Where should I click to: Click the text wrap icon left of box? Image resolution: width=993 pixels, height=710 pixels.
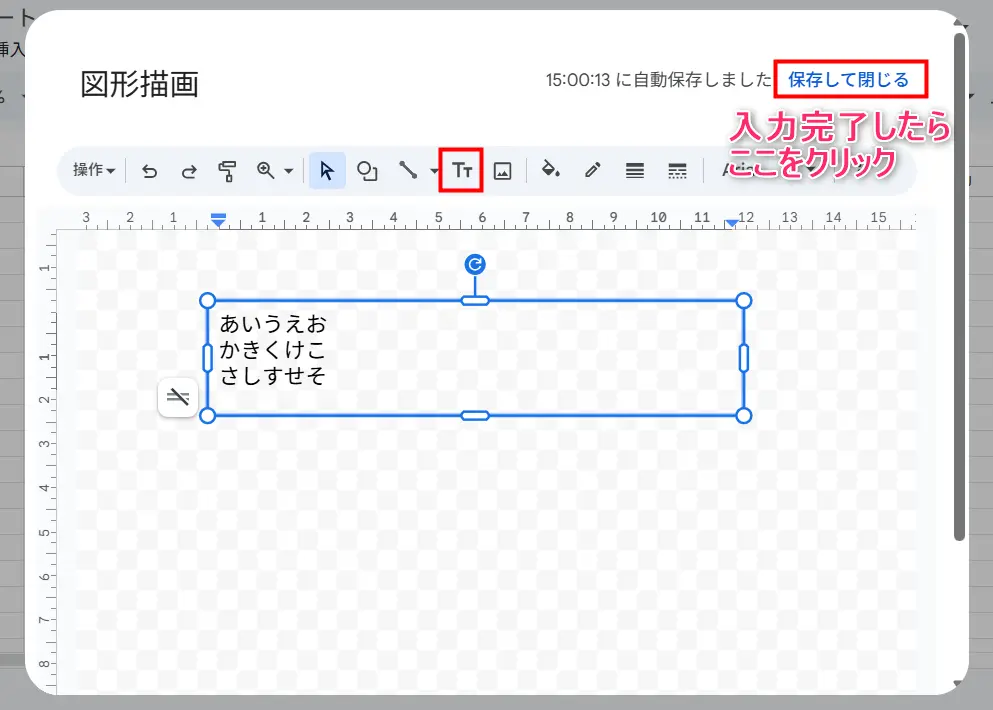click(178, 397)
